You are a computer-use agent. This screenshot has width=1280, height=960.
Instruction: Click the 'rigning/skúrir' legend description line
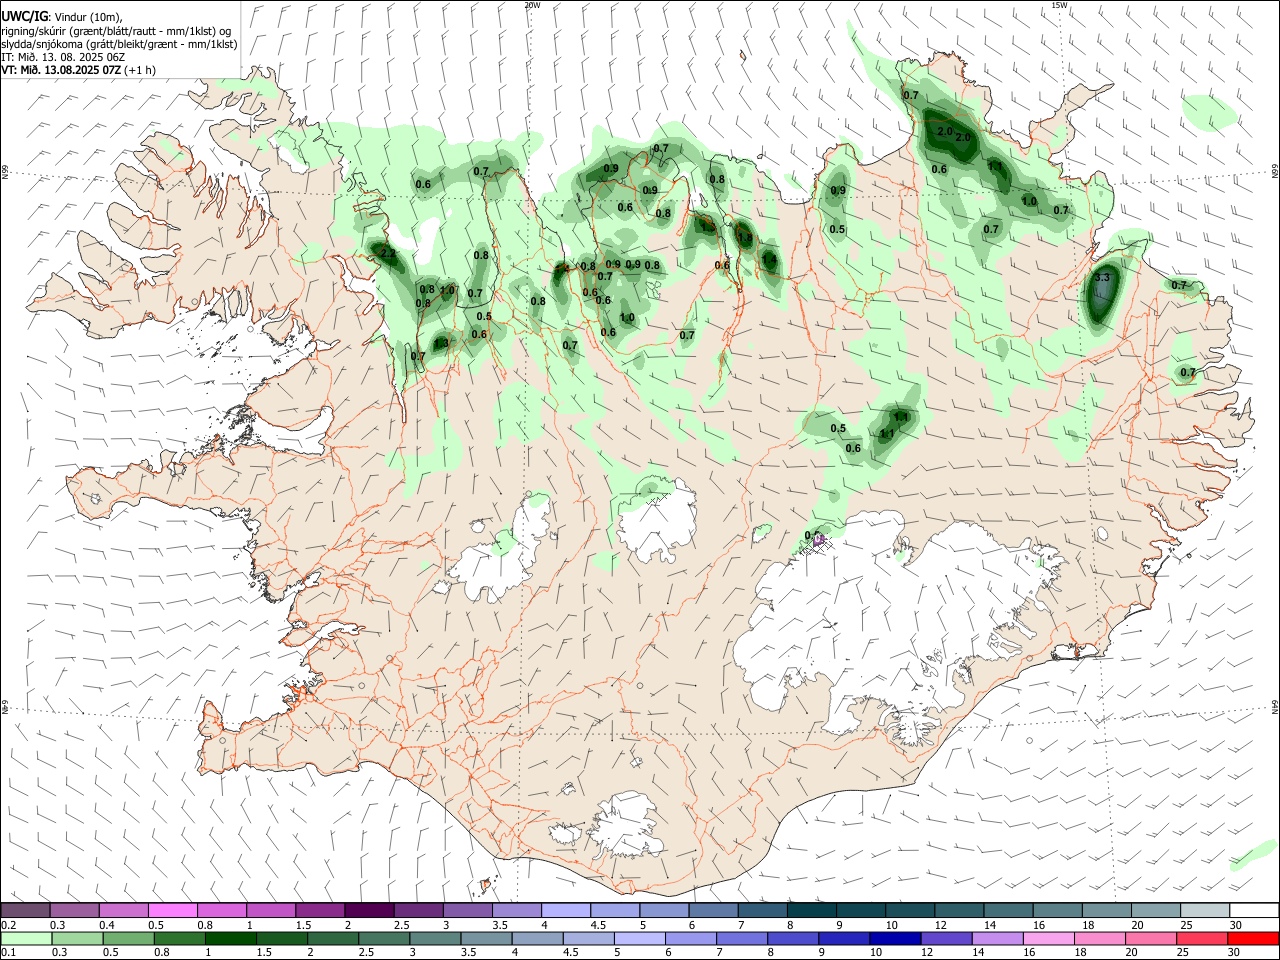click(116, 30)
